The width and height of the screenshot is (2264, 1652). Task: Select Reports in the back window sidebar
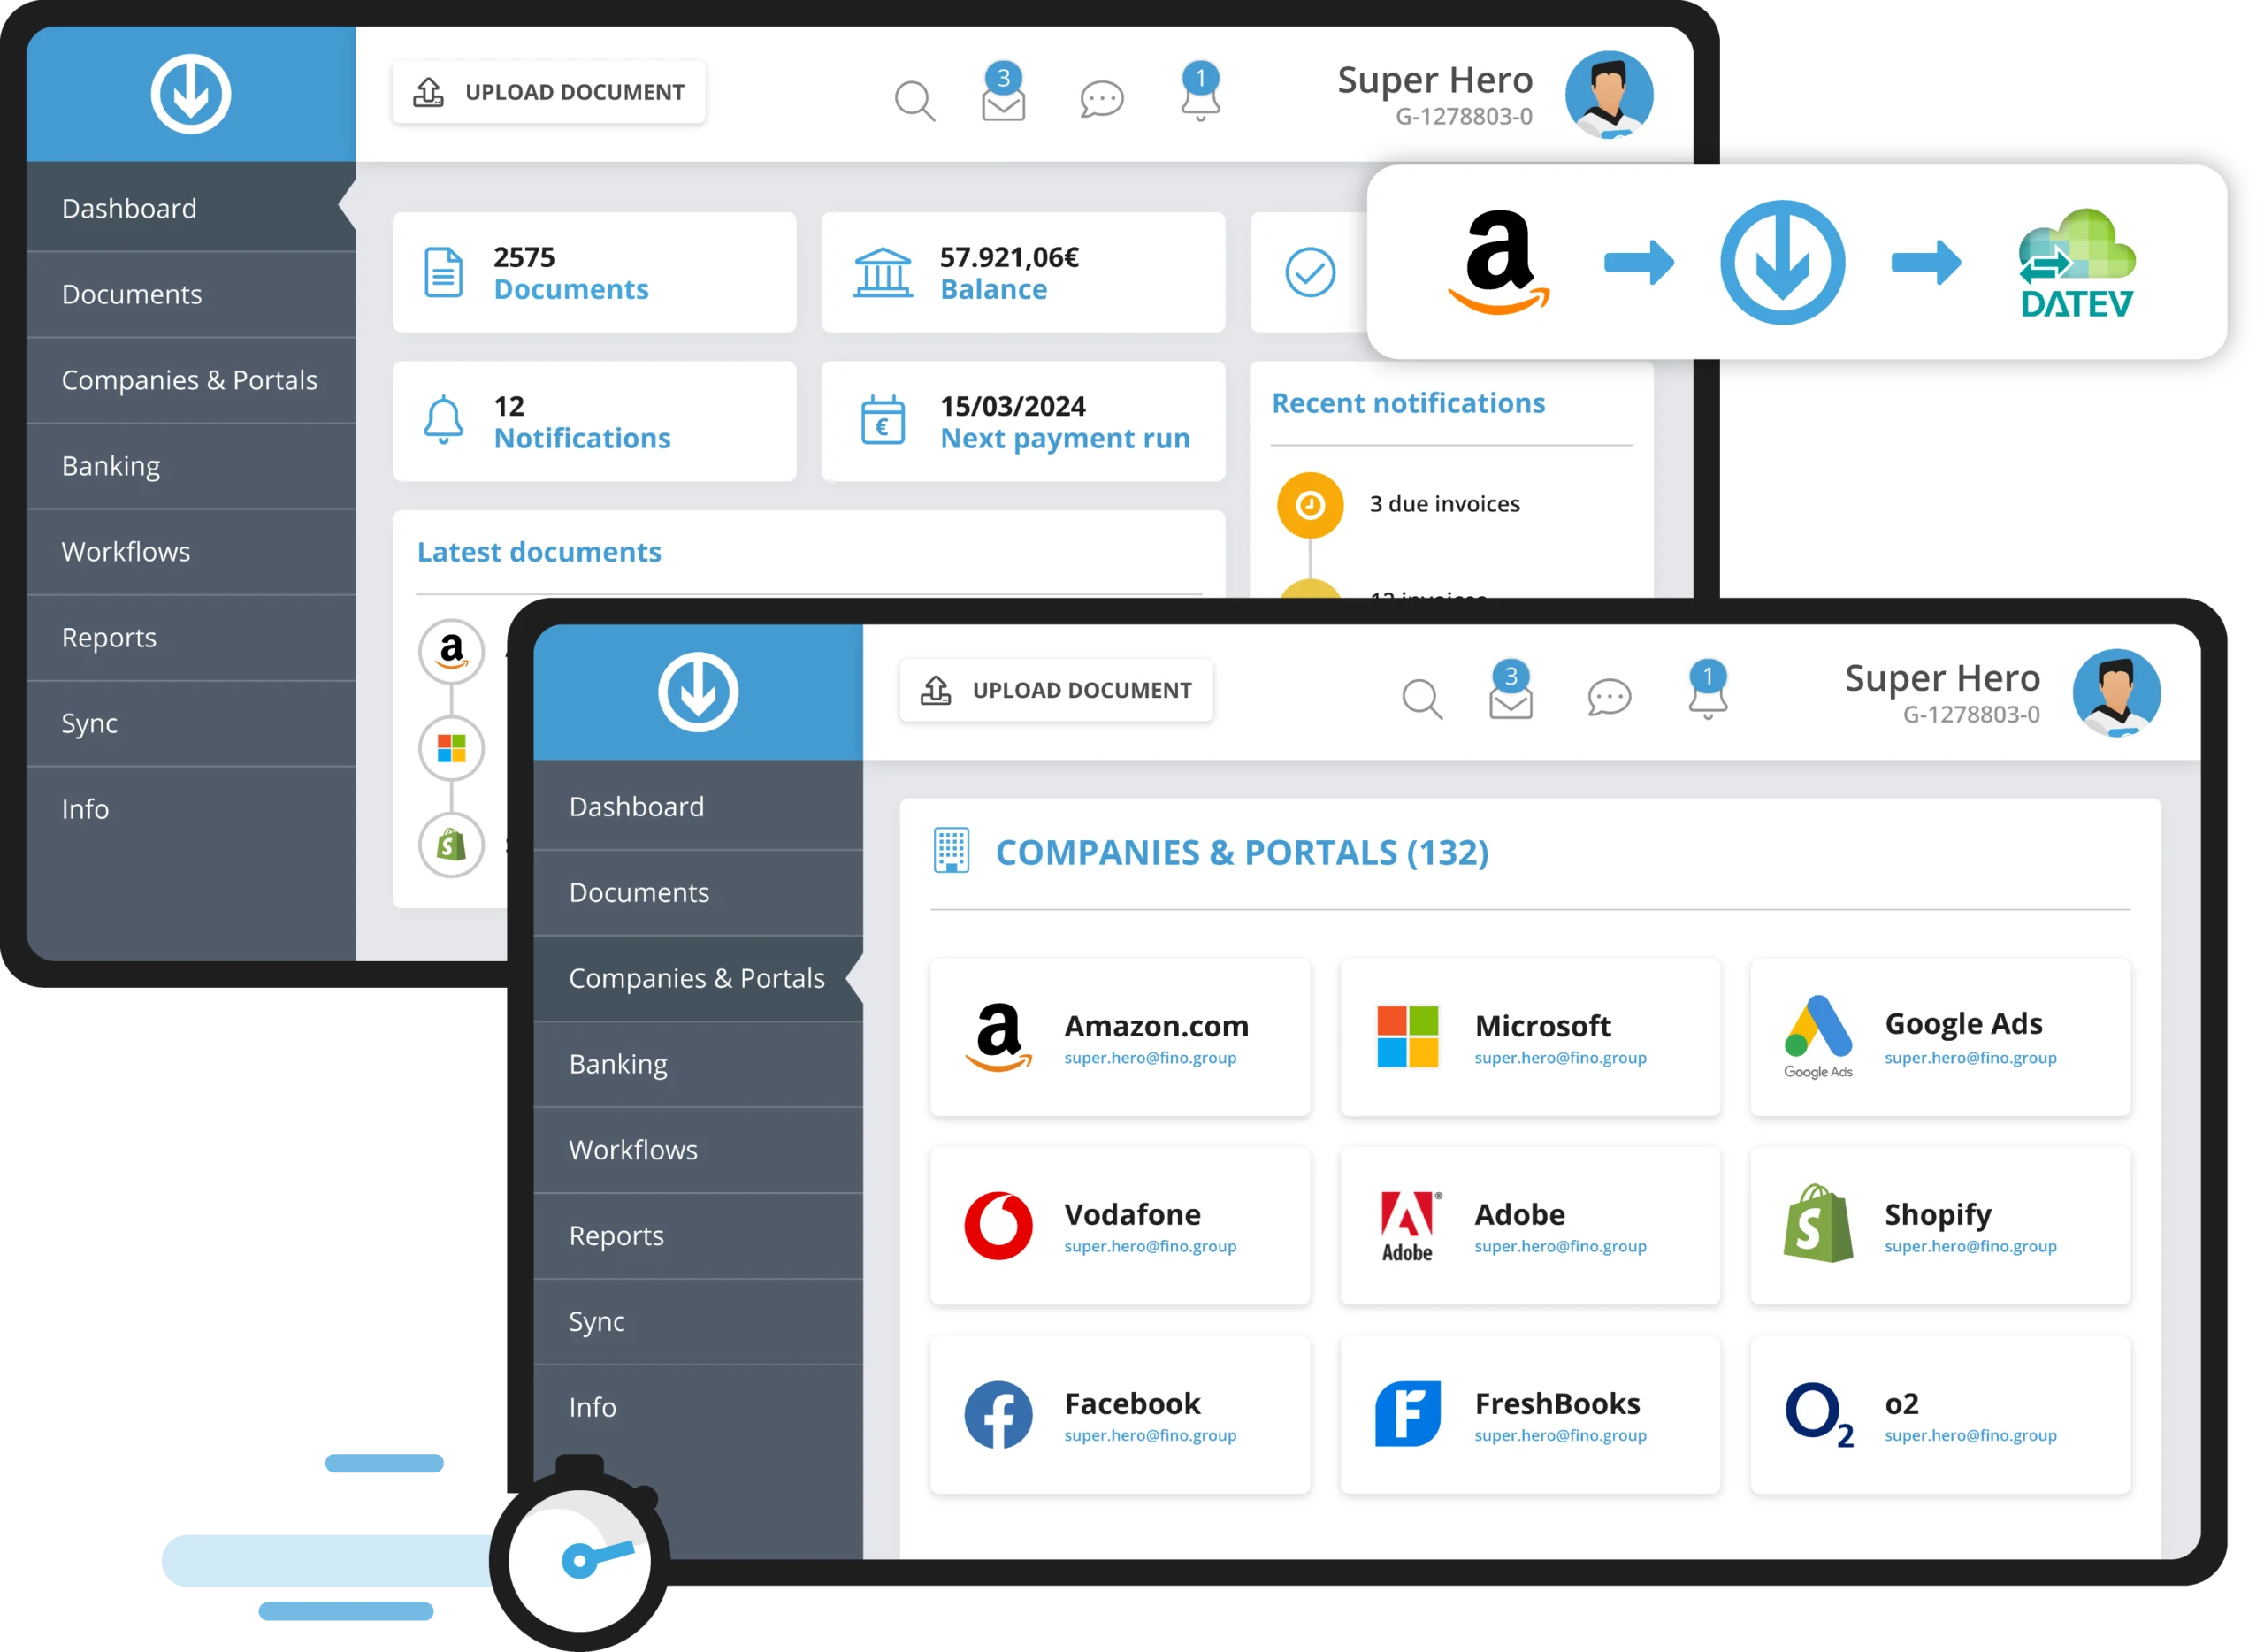click(191, 638)
